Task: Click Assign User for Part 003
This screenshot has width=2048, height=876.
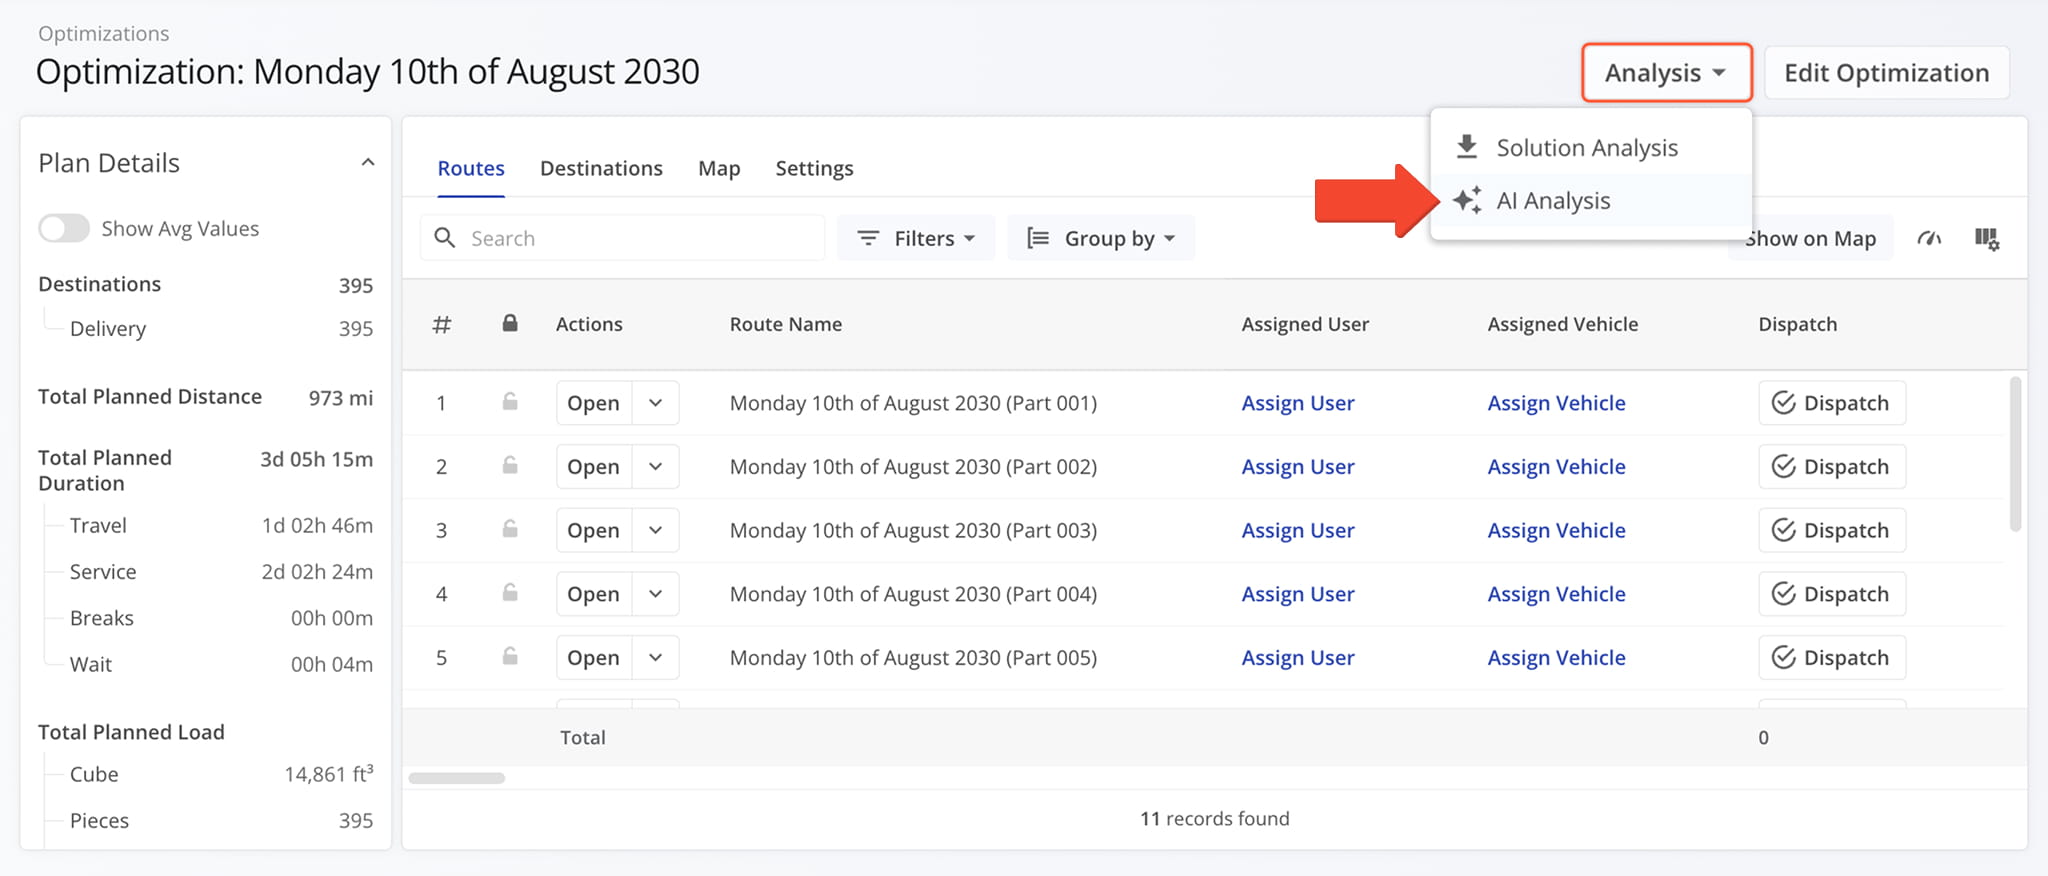Action: [1298, 530]
